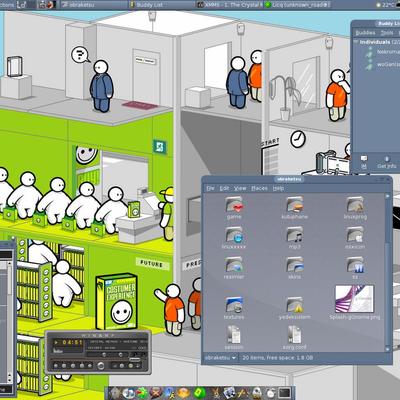The height and width of the screenshot is (400, 400).
Task: Expand the obraketsu location dropdown in status bar
Action: (220, 358)
